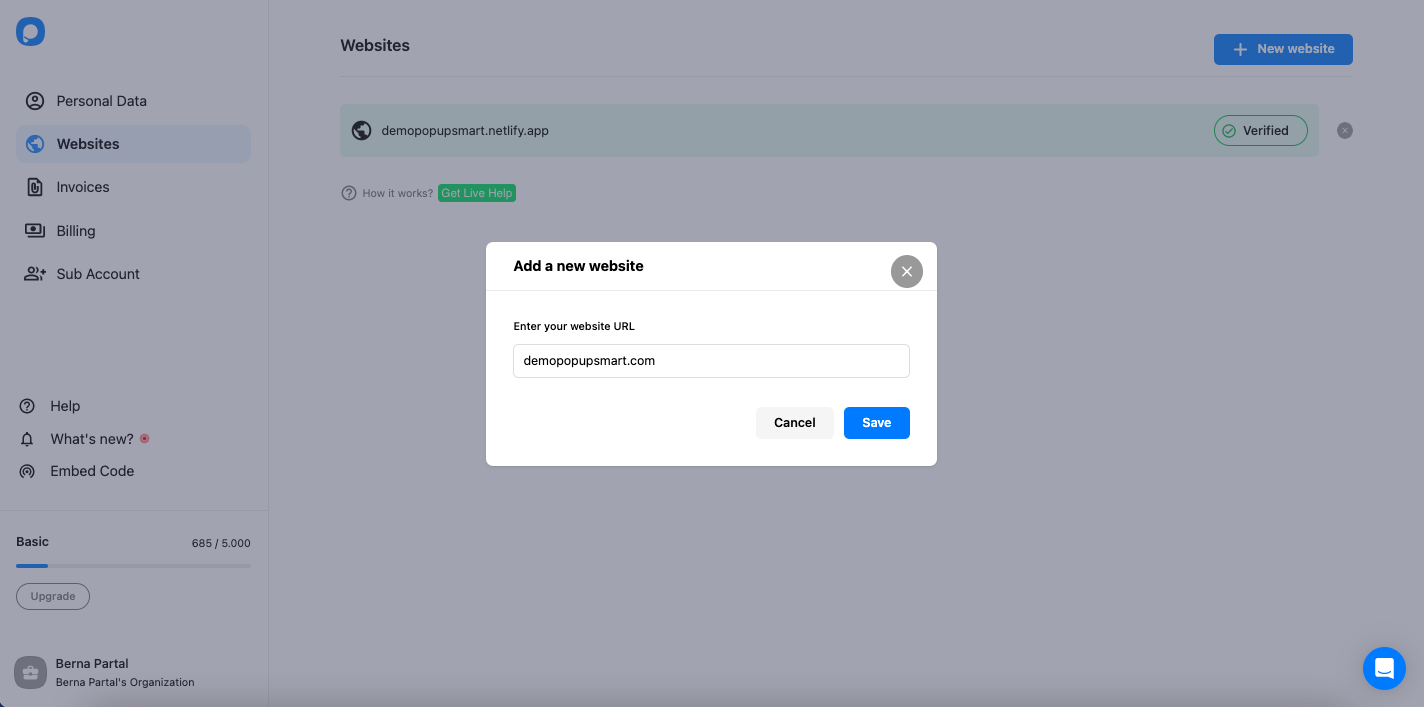Click the Websites page heading
Viewport: 1424px width, 707px height.
(375, 46)
